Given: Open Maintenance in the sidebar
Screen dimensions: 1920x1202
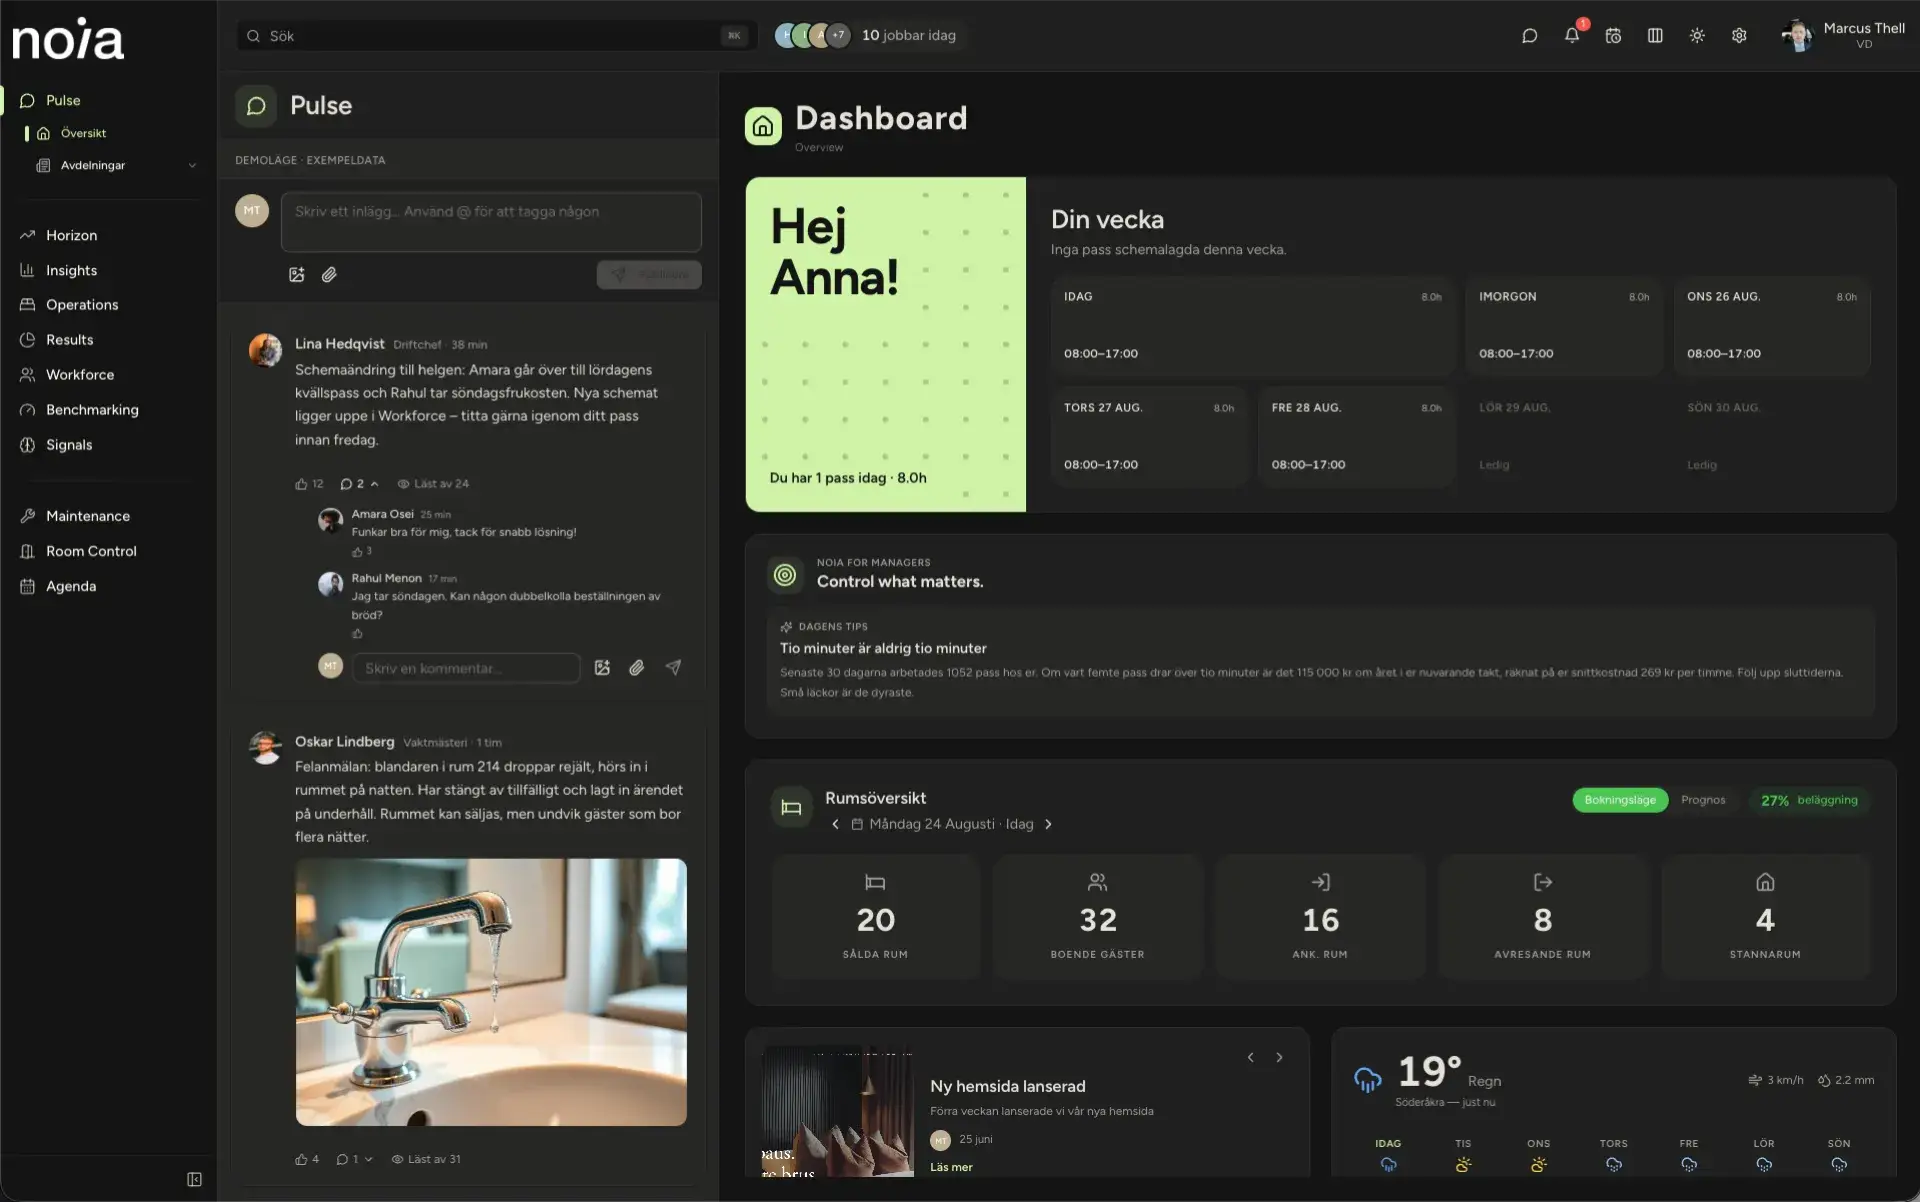Looking at the screenshot, I should (x=88, y=516).
